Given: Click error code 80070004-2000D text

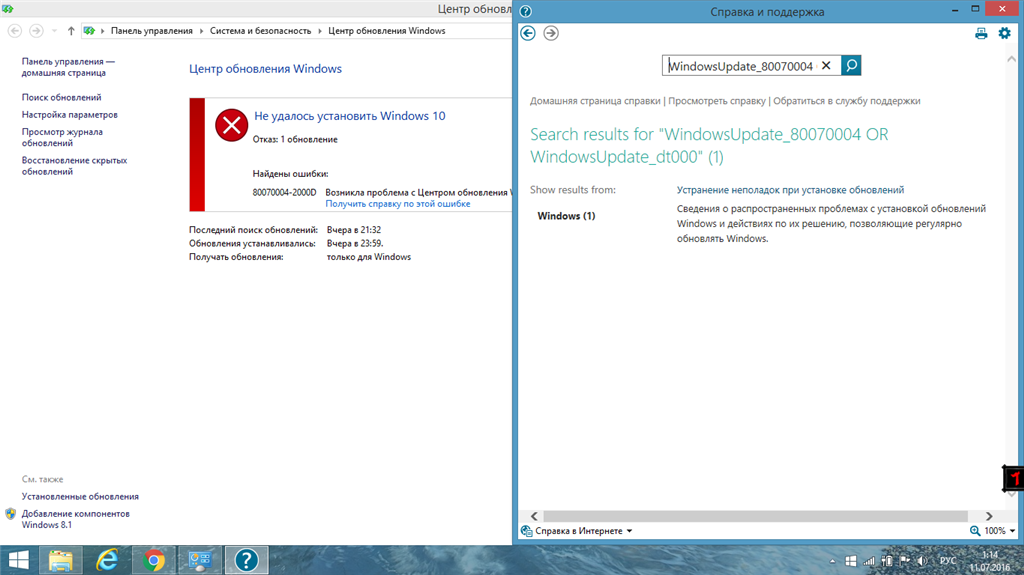Looking at the screenshot, I should 284,193.
